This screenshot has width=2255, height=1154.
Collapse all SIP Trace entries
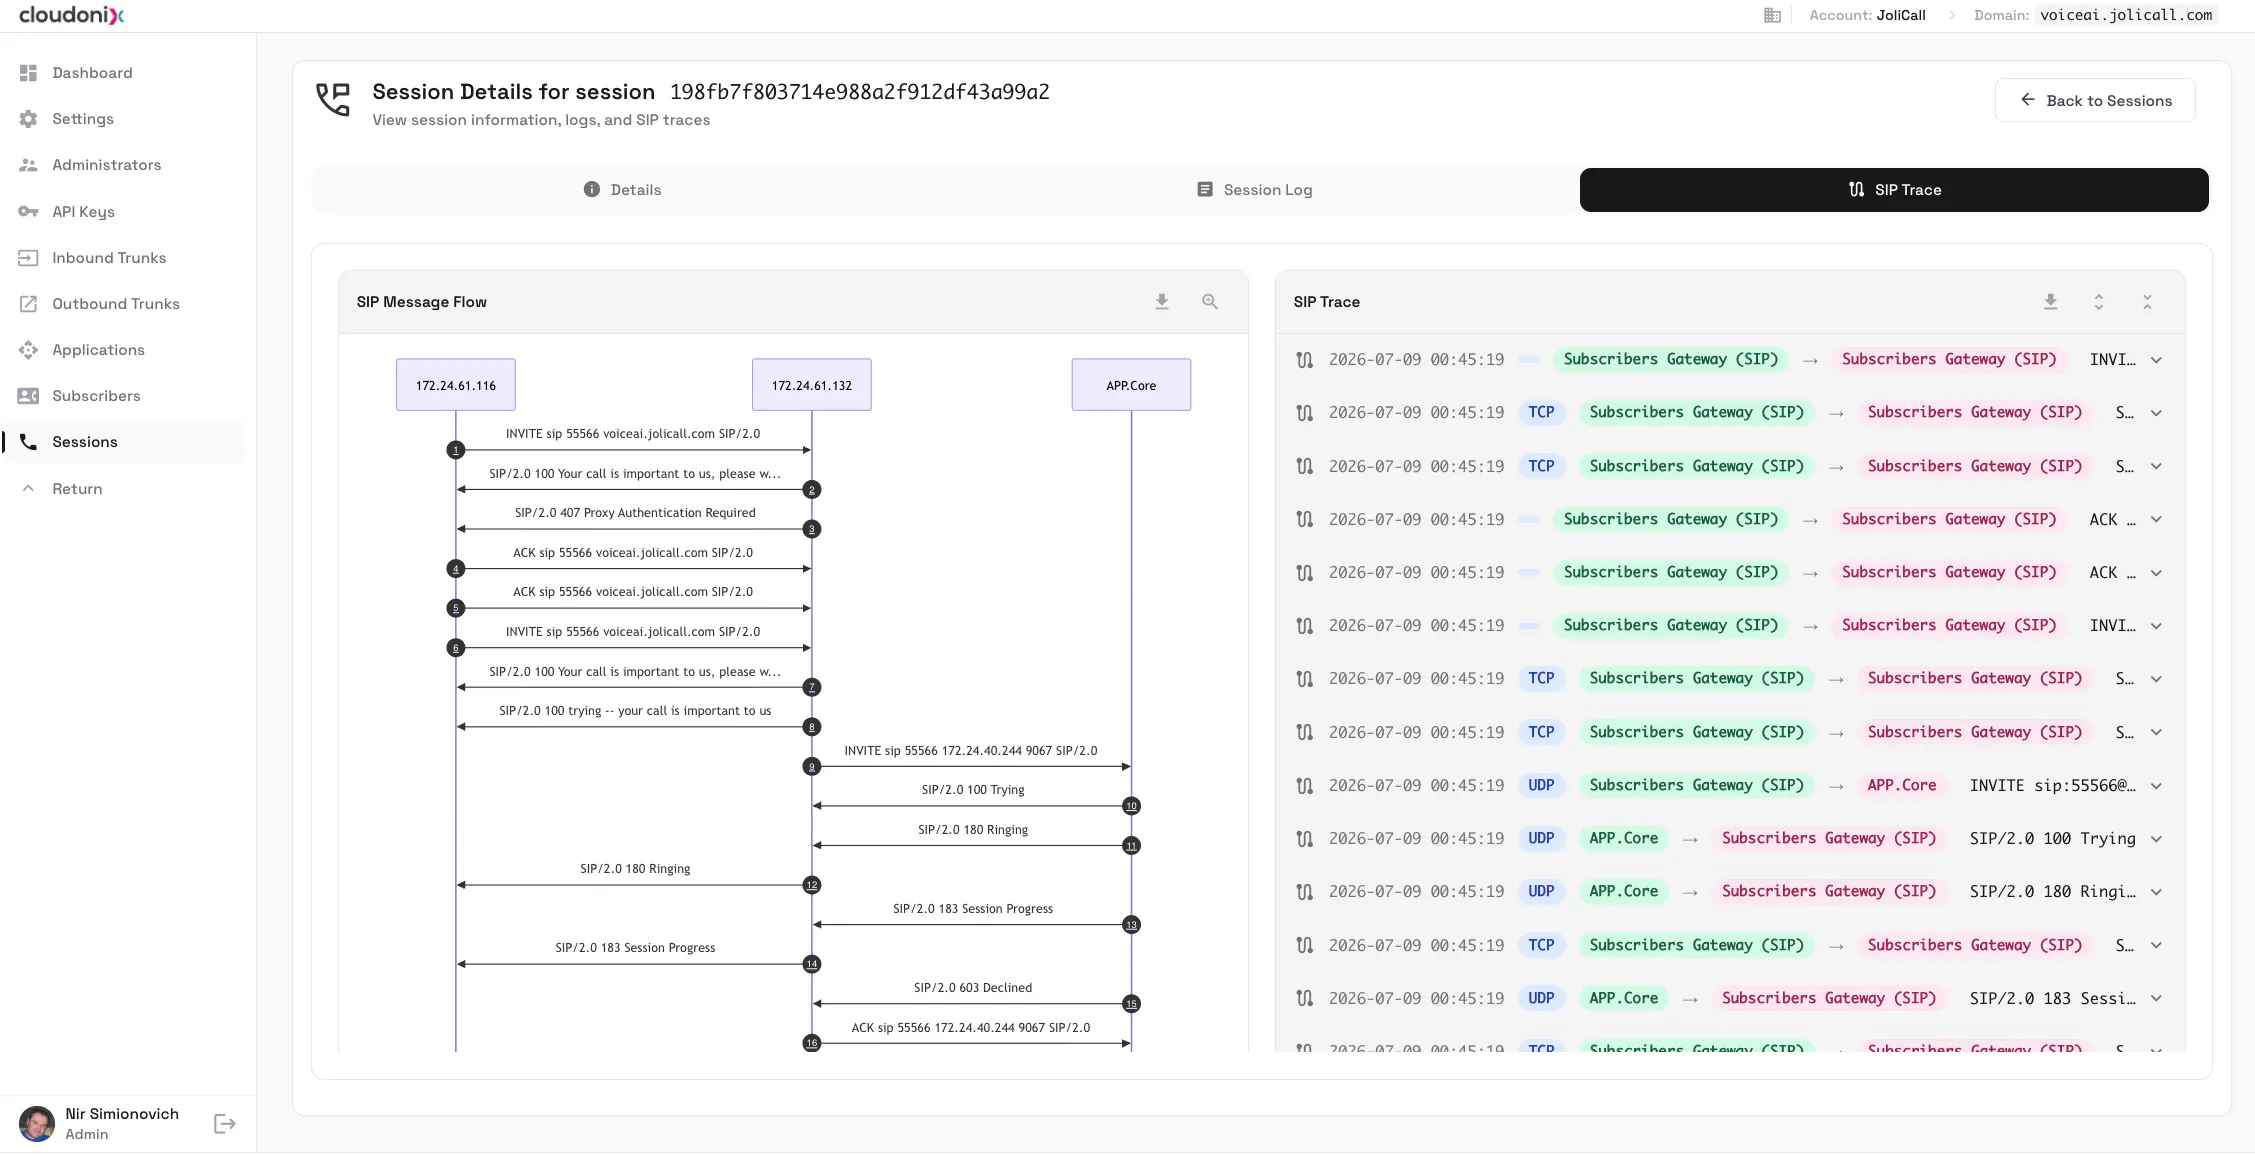[x=2147, y=302]
